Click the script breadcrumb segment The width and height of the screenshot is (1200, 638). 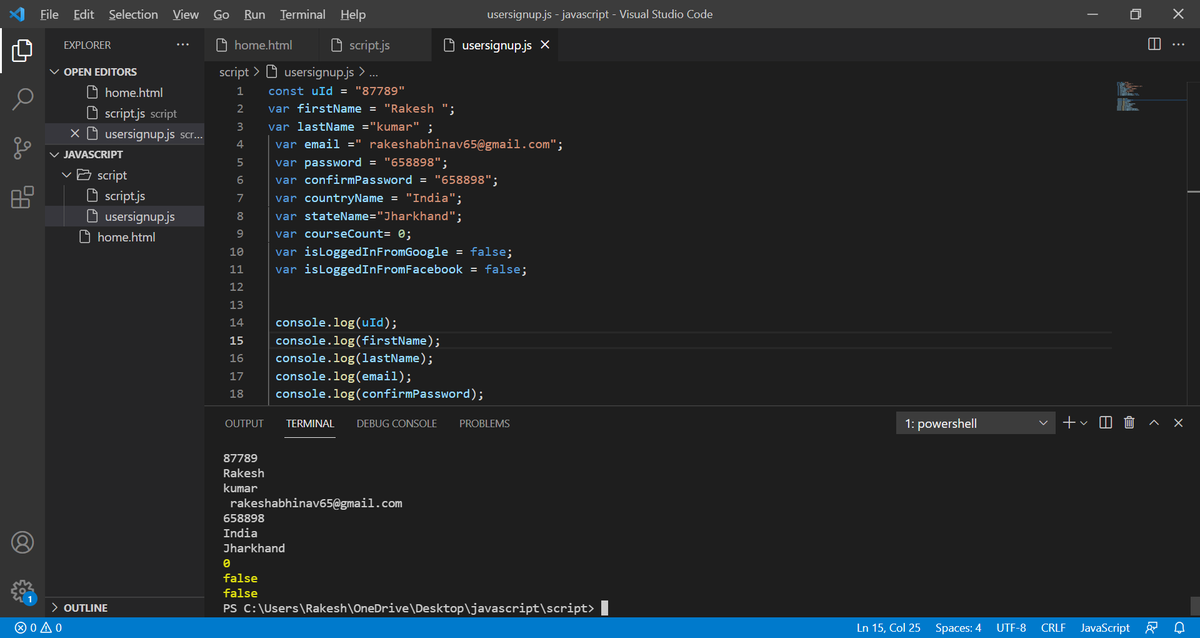pyautogui.click(x=234, y=73)
